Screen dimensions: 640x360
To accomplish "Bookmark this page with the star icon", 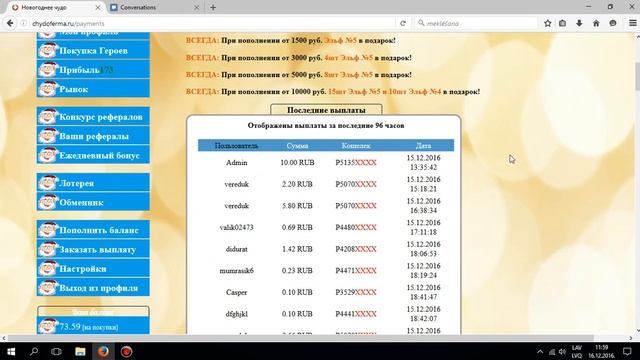I will tap(547, 23).
